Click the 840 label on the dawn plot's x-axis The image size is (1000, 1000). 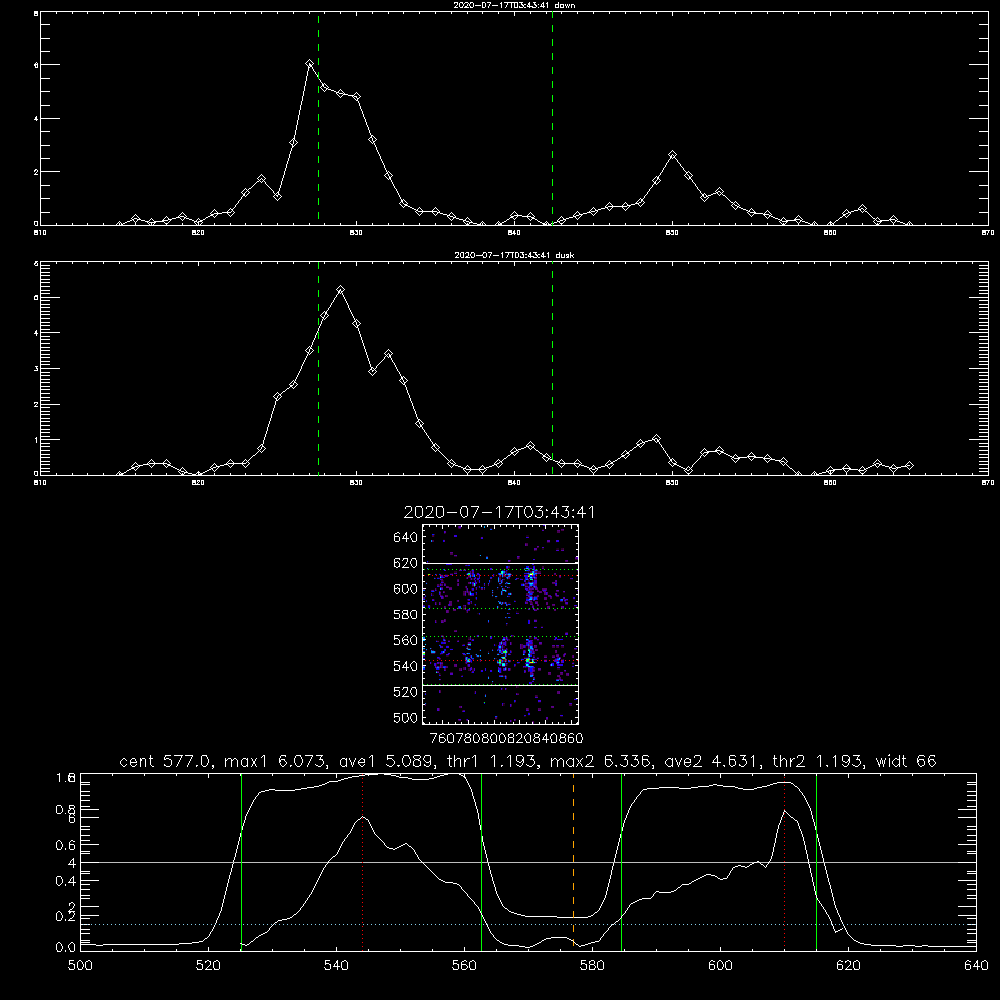[x=514, y=233]
